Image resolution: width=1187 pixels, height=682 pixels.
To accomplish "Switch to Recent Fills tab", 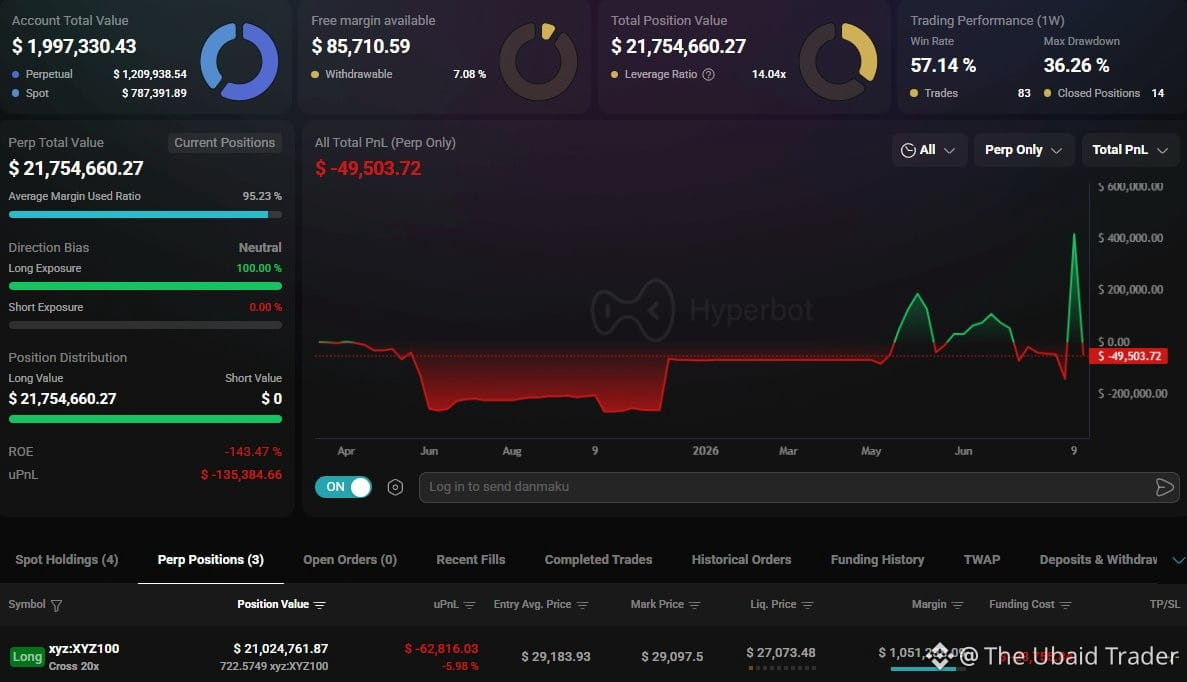I will pos(470,559).
